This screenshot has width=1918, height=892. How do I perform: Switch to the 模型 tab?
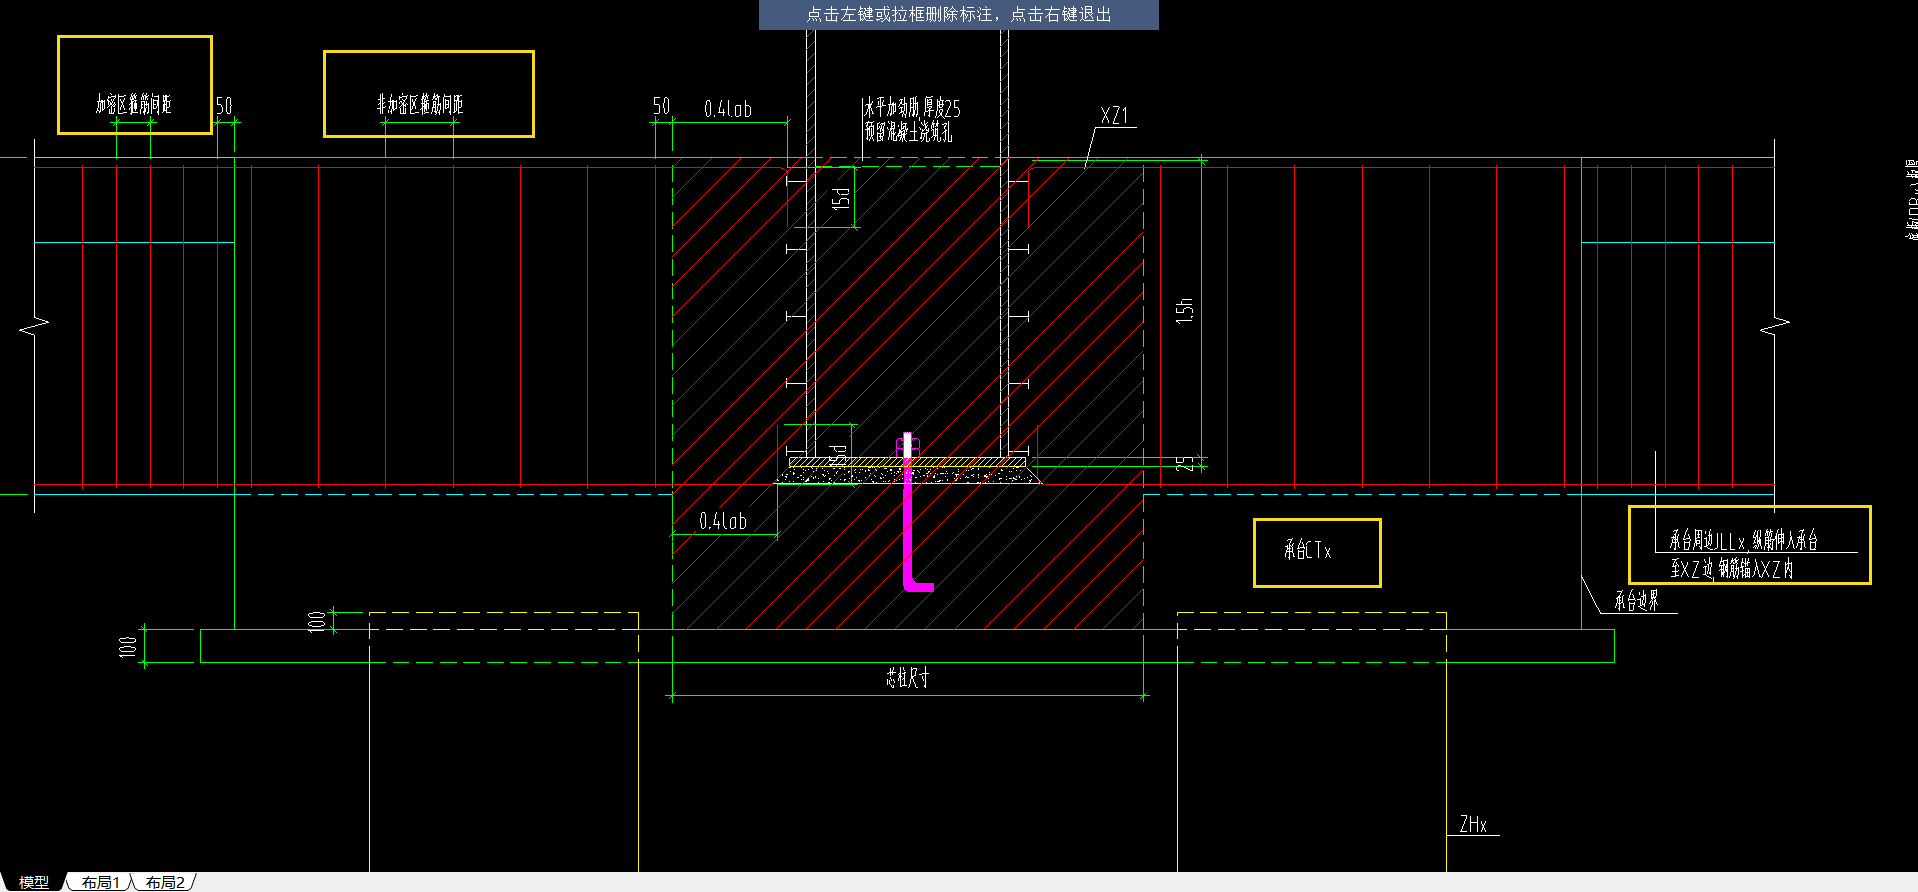[x=33, y=882]
